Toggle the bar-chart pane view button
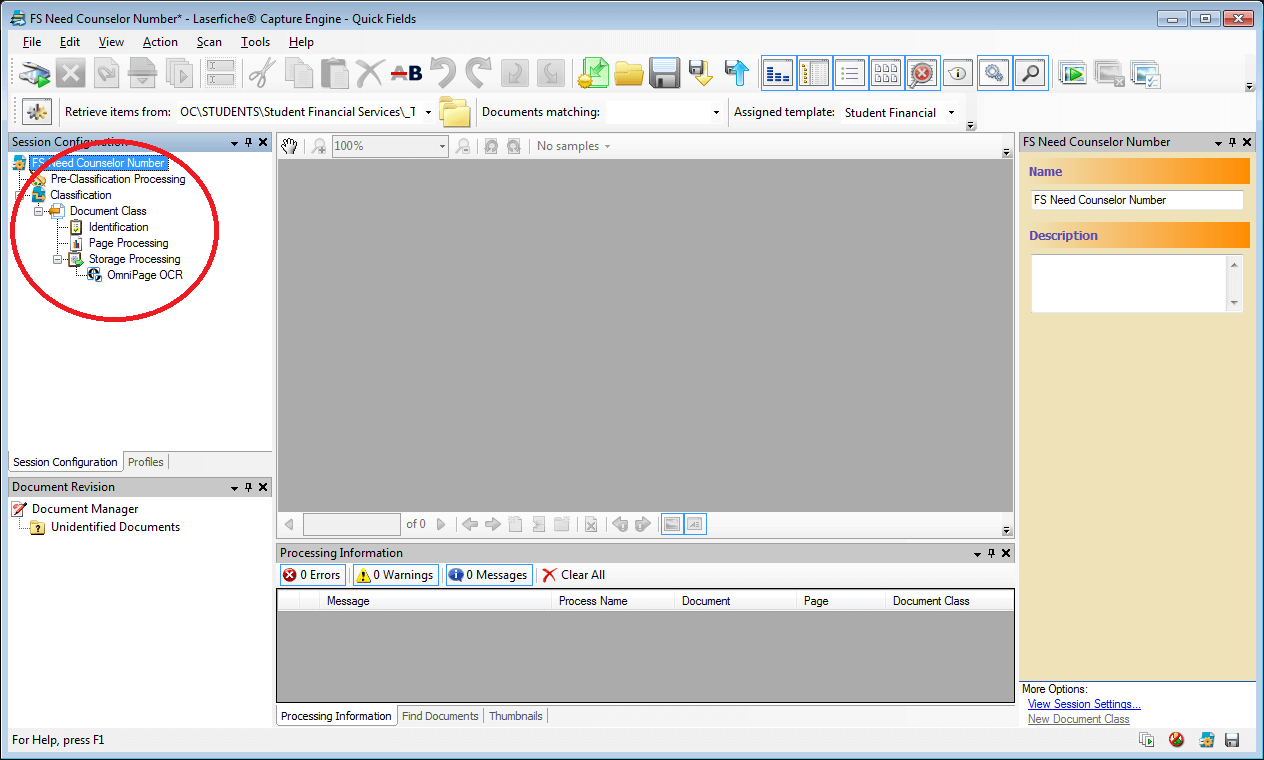This screenshot has width=1264, height=760. [x=778, y=73]
